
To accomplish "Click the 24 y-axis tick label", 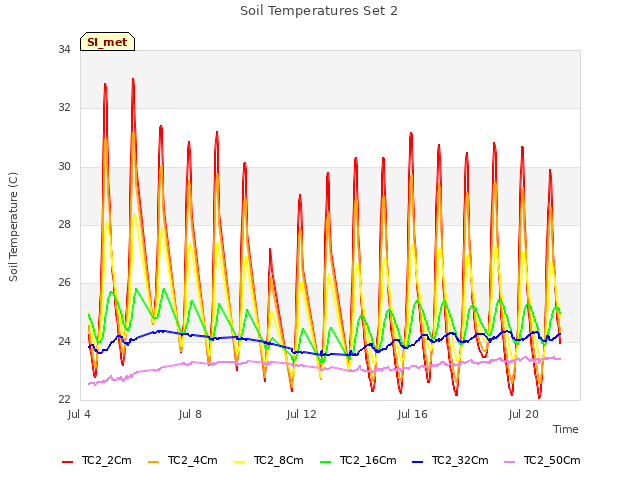I will point(64,341).
